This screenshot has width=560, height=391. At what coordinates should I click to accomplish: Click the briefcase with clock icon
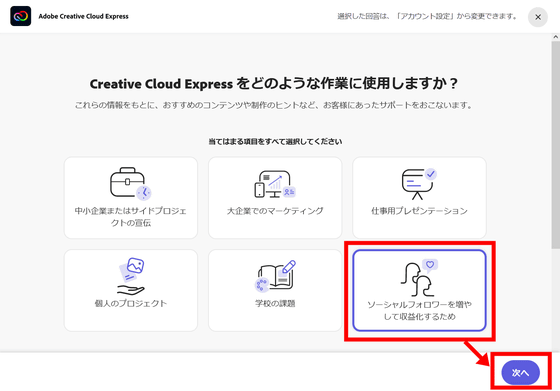[x=131, y=183]
